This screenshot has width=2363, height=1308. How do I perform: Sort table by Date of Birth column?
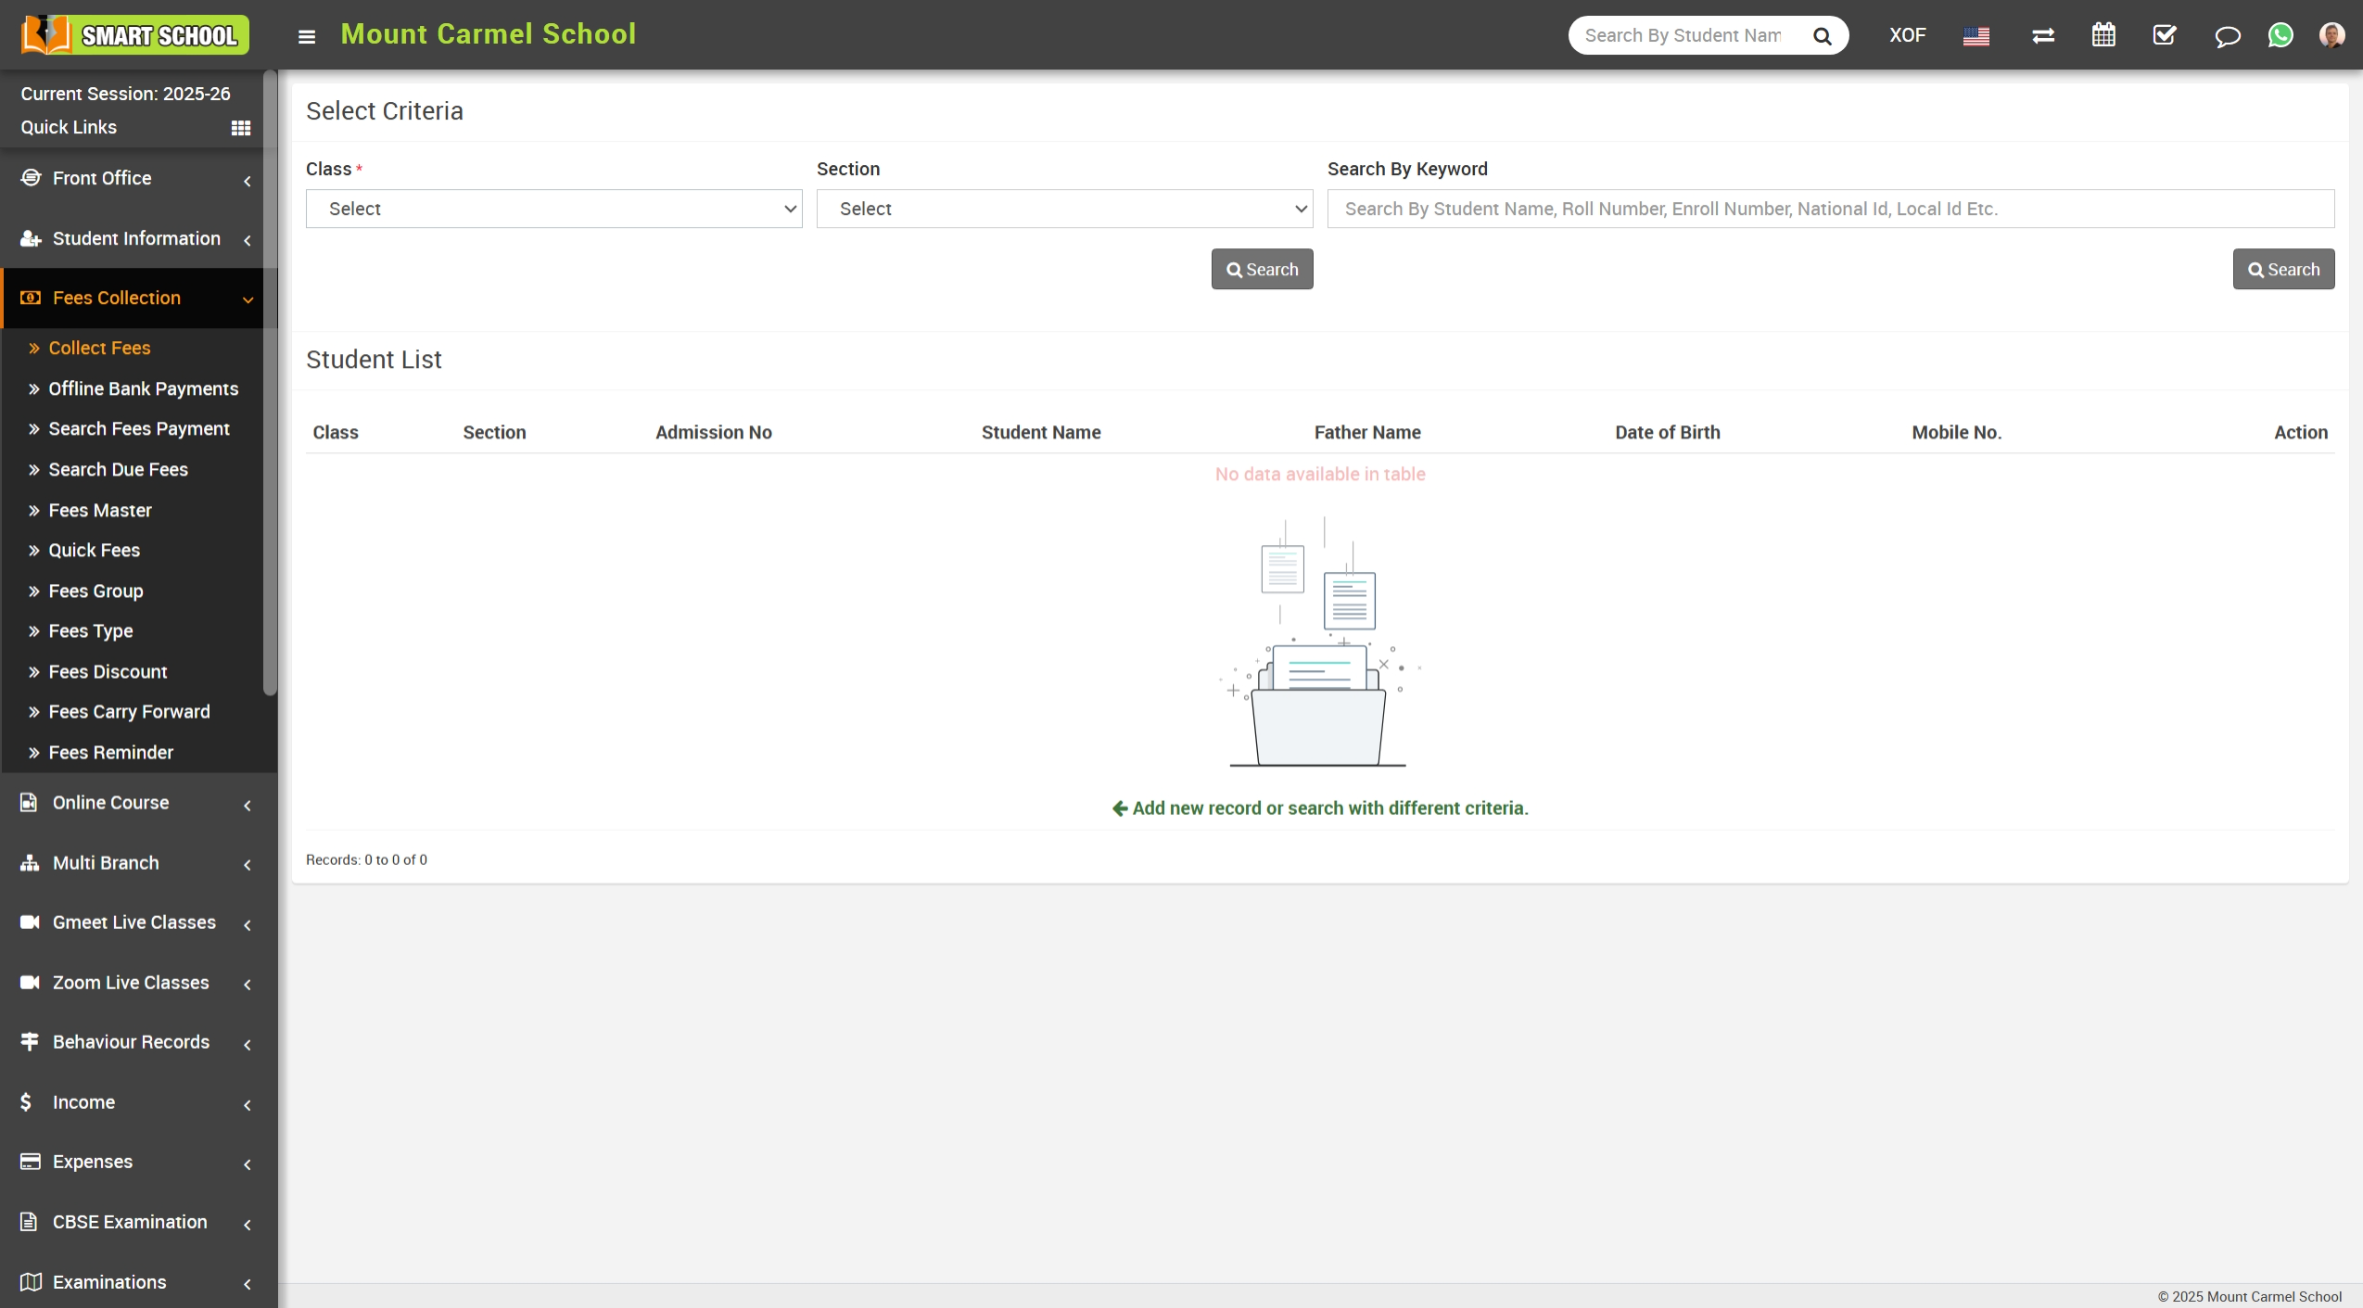click(x=1667, y=432)
